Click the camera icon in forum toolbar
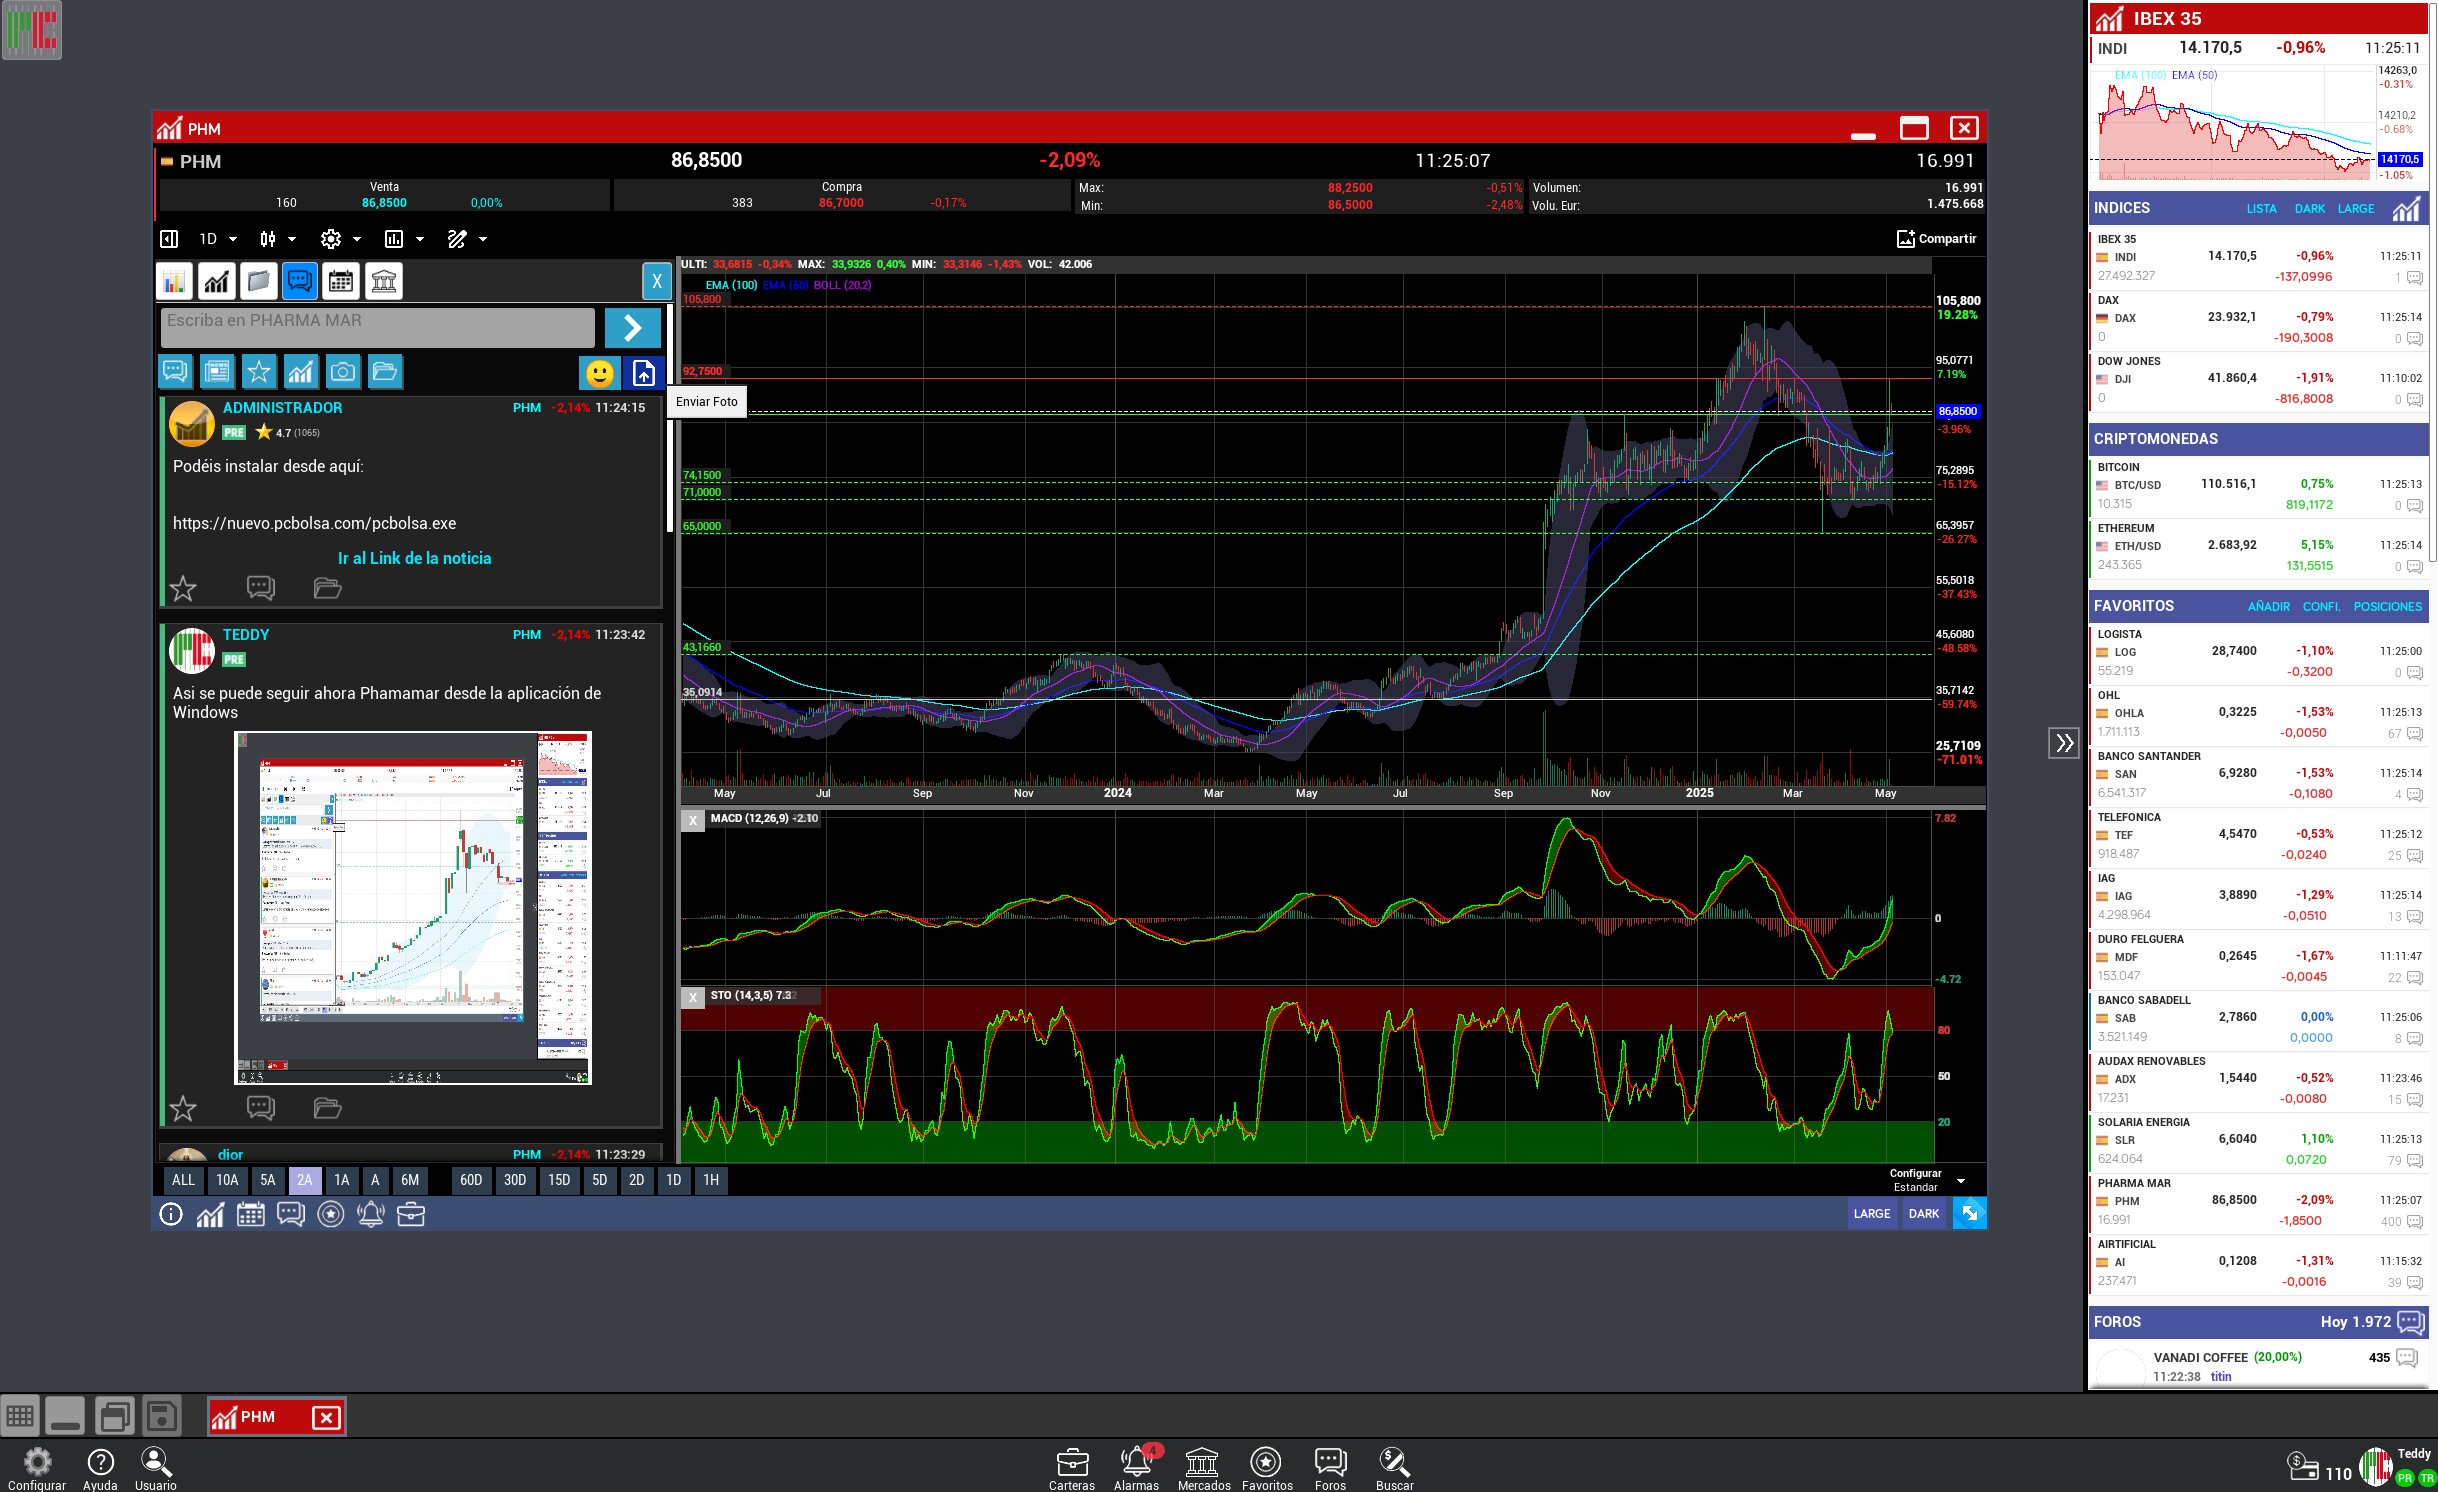 coord(342,372)
